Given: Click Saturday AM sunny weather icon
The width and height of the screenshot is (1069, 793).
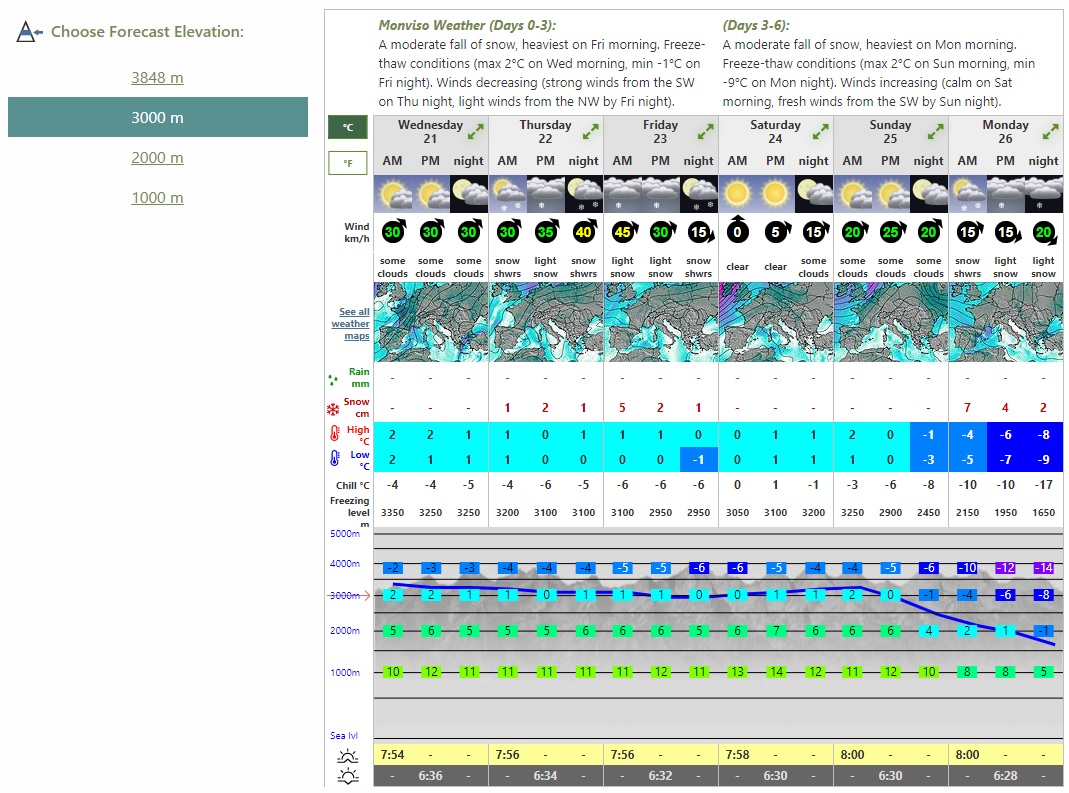Looking at the screenshot, I should point(737,193).
